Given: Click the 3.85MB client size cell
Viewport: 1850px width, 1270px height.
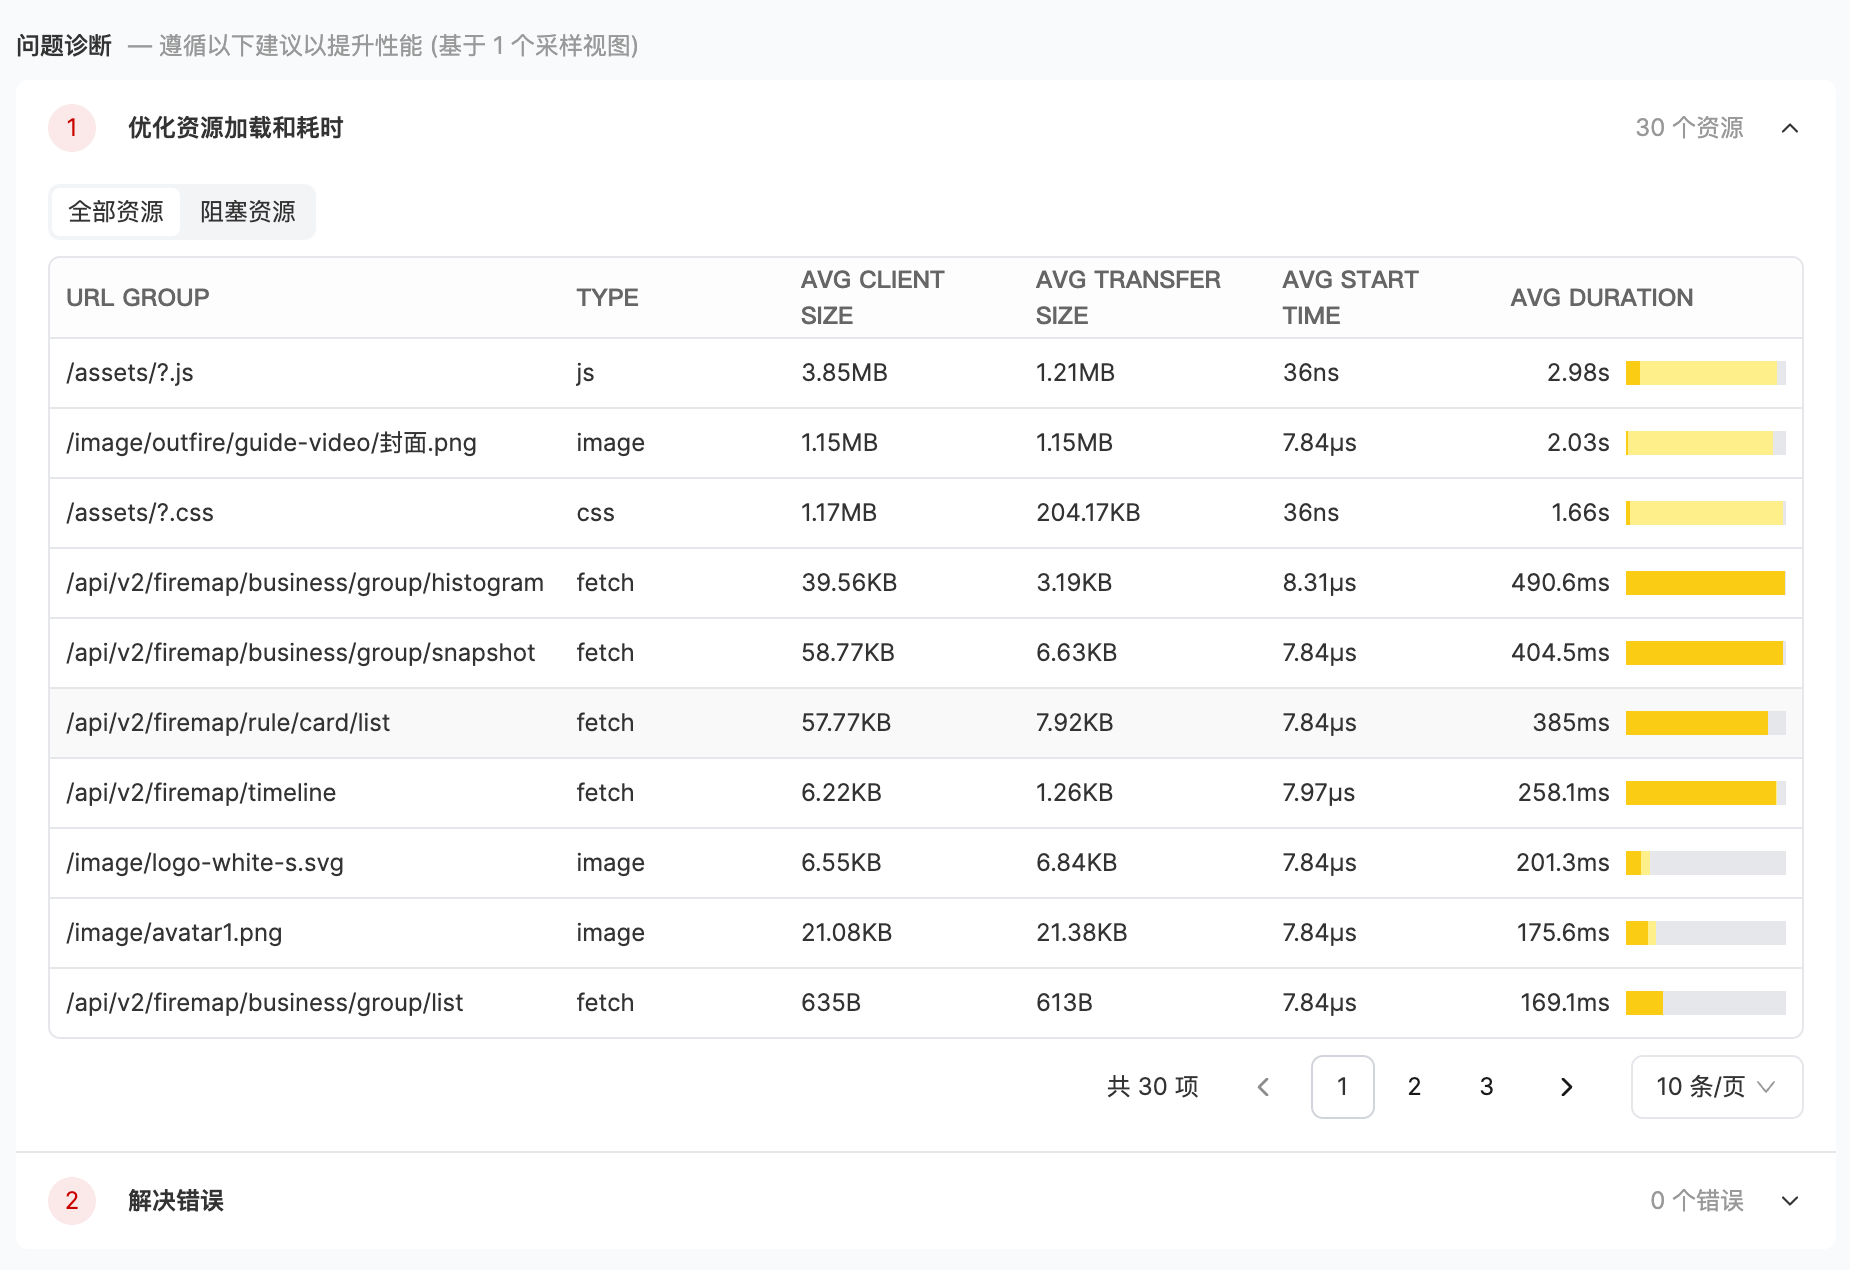Looking at the screenshot, I should [x=845, y=373].
